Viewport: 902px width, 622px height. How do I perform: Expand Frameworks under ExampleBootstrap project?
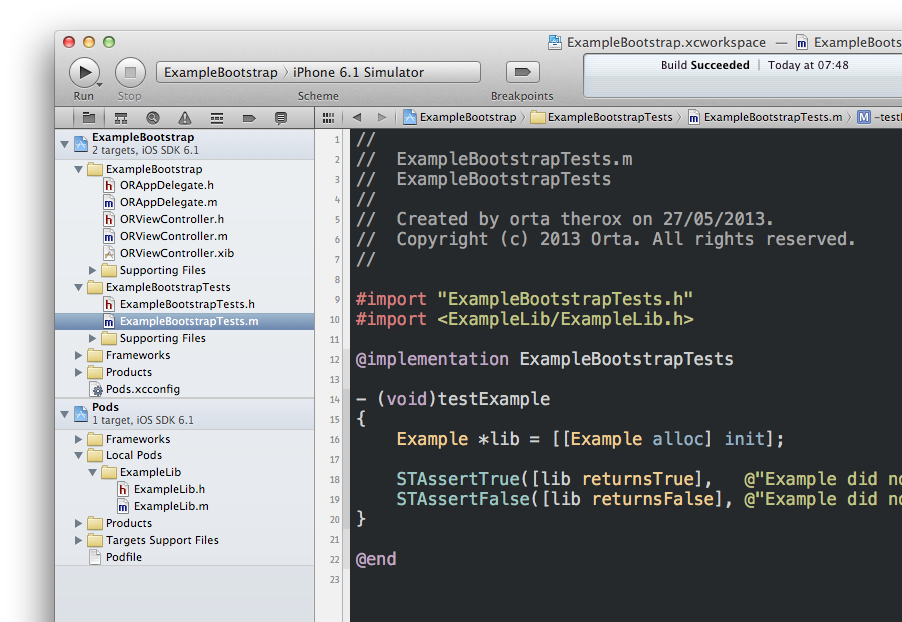tap(78, 356)
